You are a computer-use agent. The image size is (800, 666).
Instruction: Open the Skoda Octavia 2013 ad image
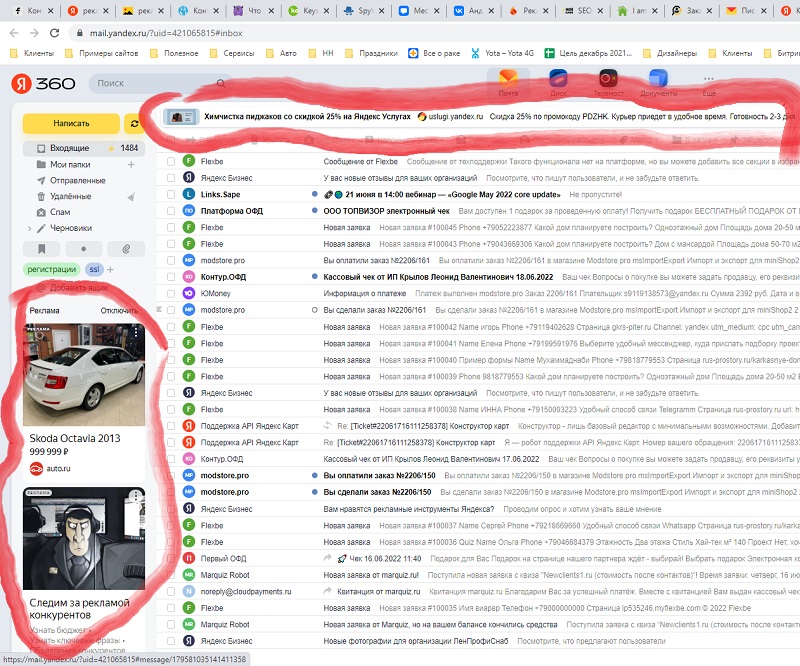pyautogui.click(x=84, y=375)
